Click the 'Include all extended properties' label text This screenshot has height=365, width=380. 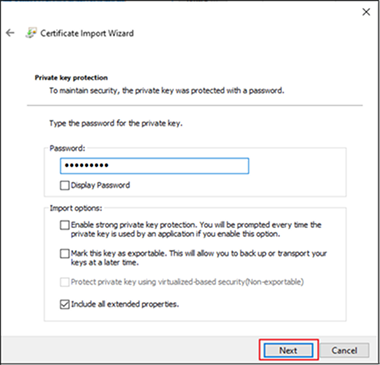(125, 304)
